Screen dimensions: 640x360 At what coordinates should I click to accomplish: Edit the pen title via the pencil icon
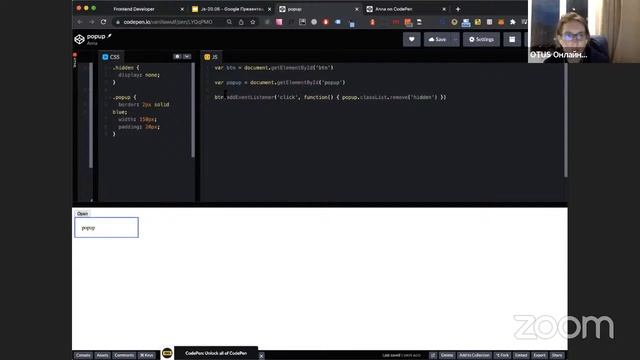[x=109, y=36]
